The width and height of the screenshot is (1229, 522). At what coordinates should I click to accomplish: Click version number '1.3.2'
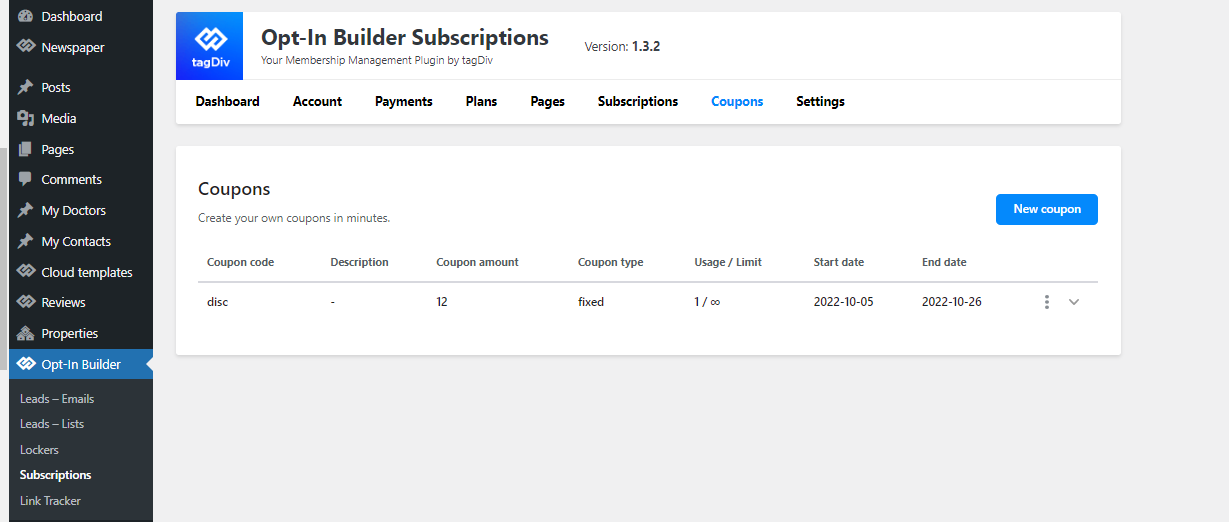click(x=646, y=46)
